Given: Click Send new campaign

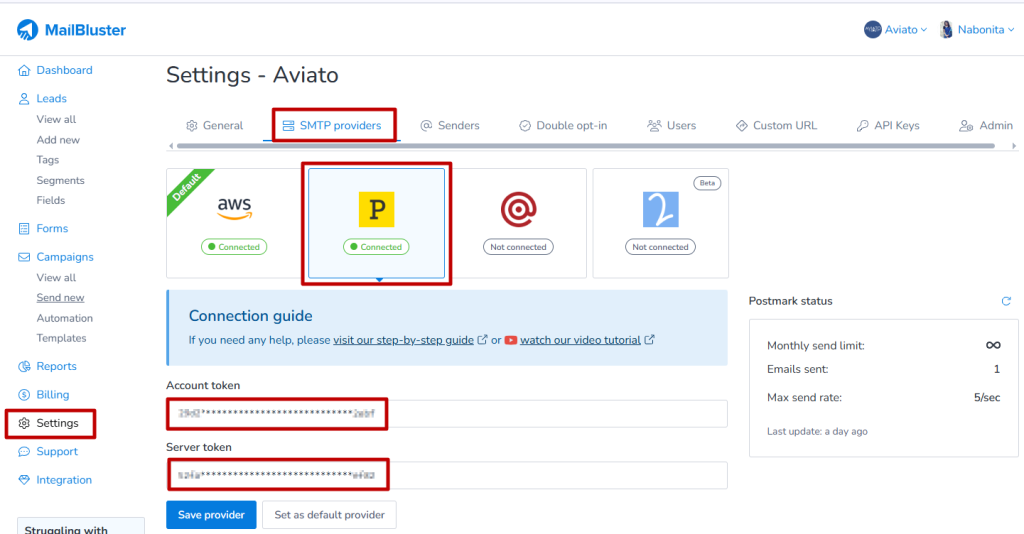Looking at the screenshot, I should [60, 298].
